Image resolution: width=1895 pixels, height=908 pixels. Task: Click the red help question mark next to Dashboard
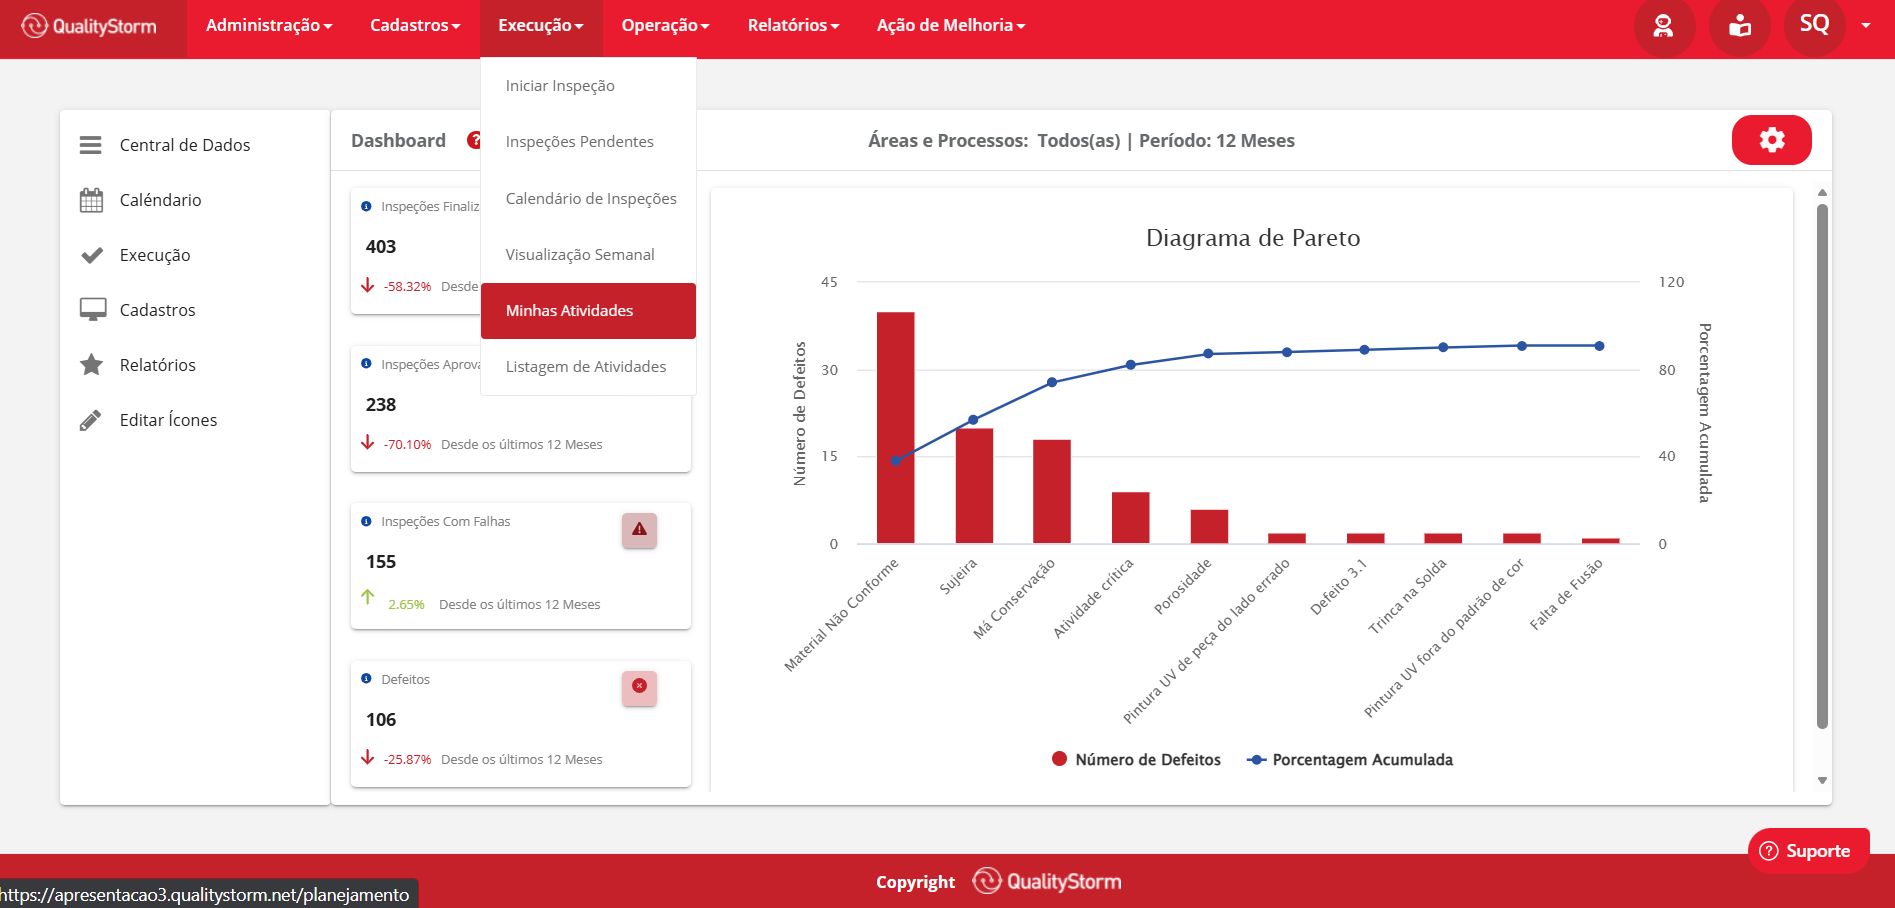[474, 140]
